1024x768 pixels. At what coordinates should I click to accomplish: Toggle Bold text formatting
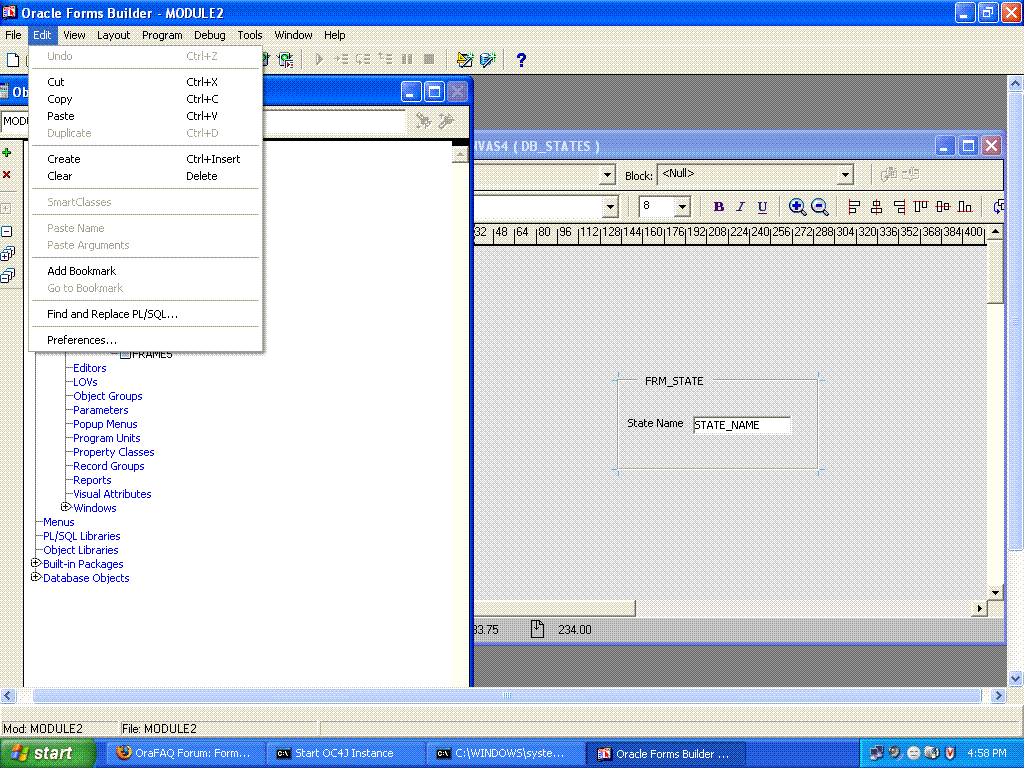(x=718, y=207)
